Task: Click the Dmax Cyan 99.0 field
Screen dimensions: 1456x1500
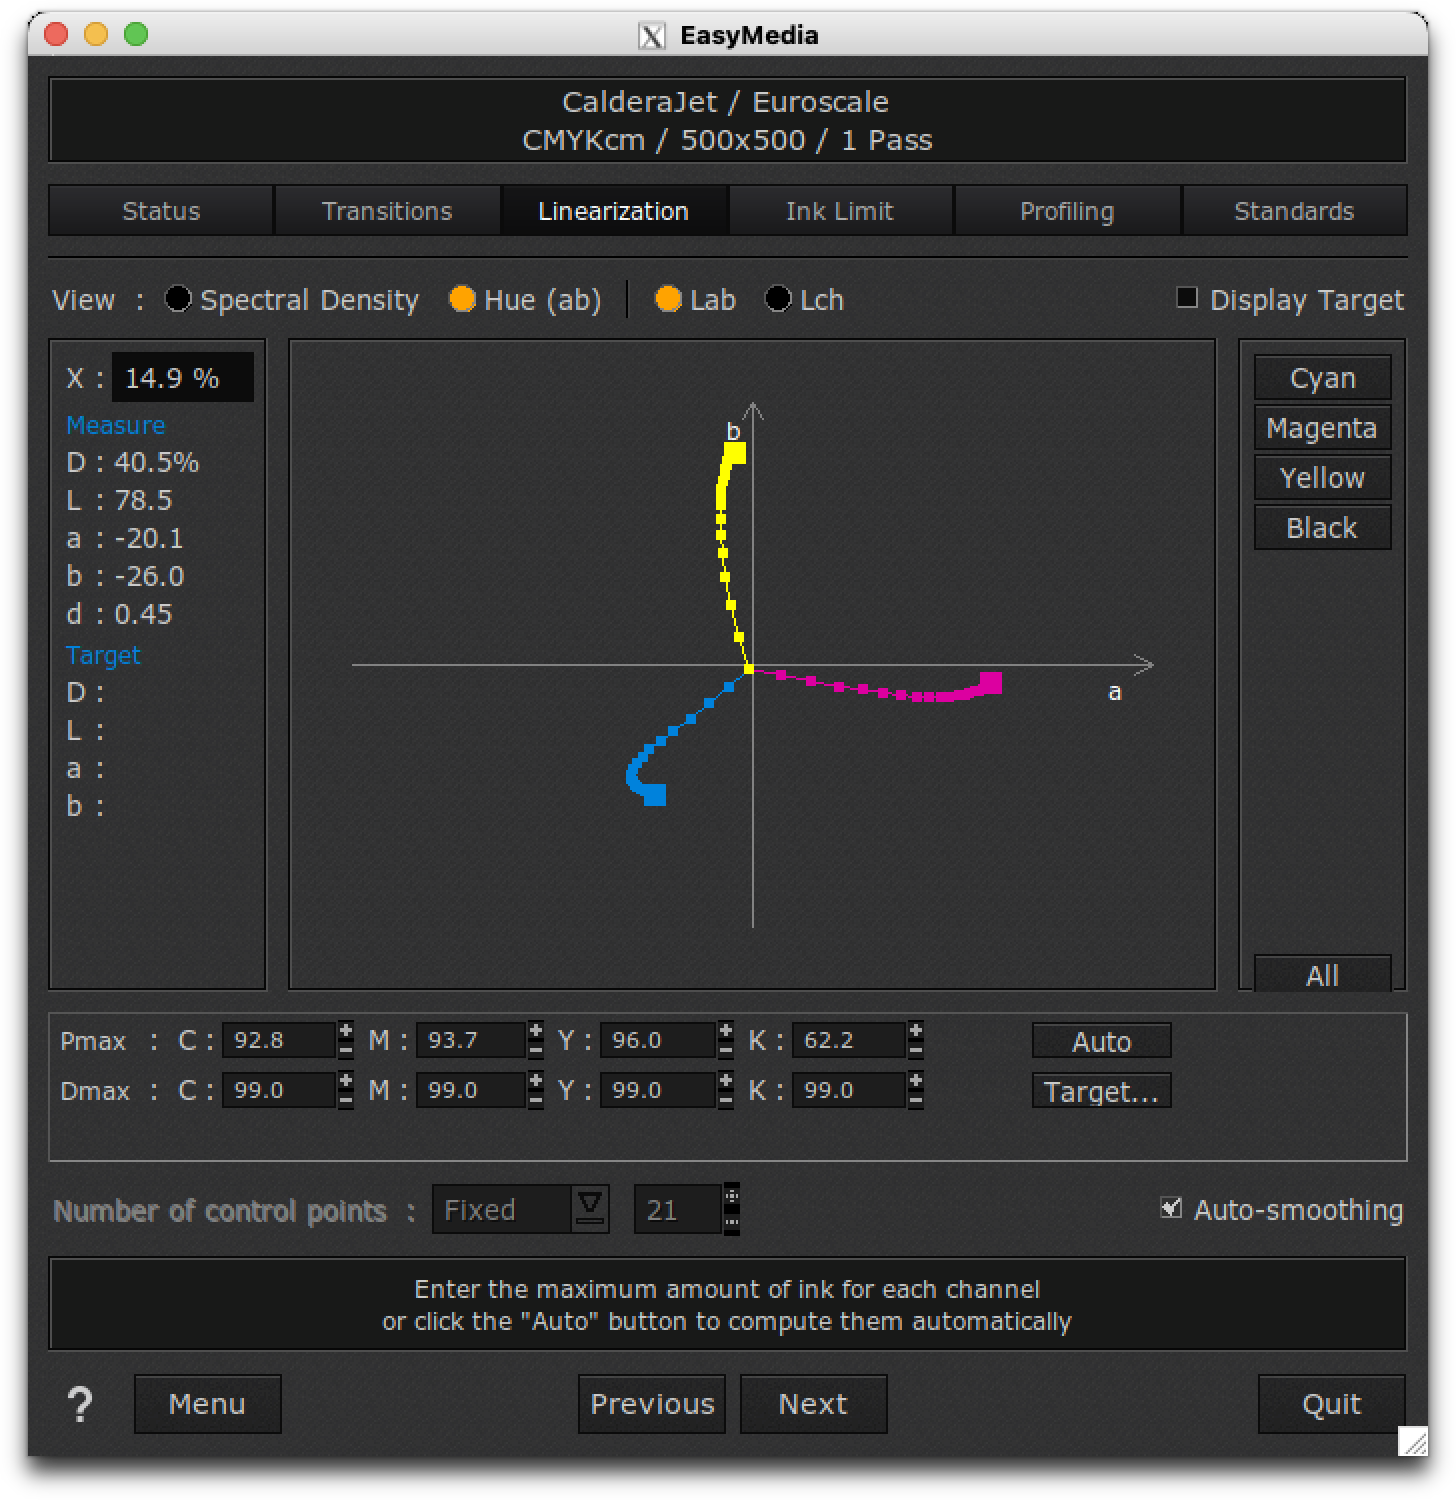Action: pos(279,1090)
